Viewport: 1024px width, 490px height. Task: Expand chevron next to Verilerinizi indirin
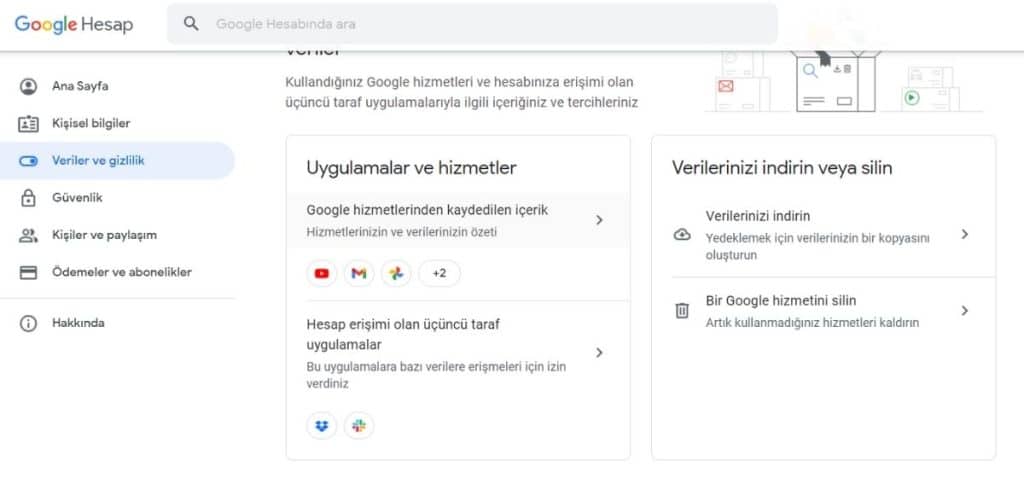pos(965,235)
